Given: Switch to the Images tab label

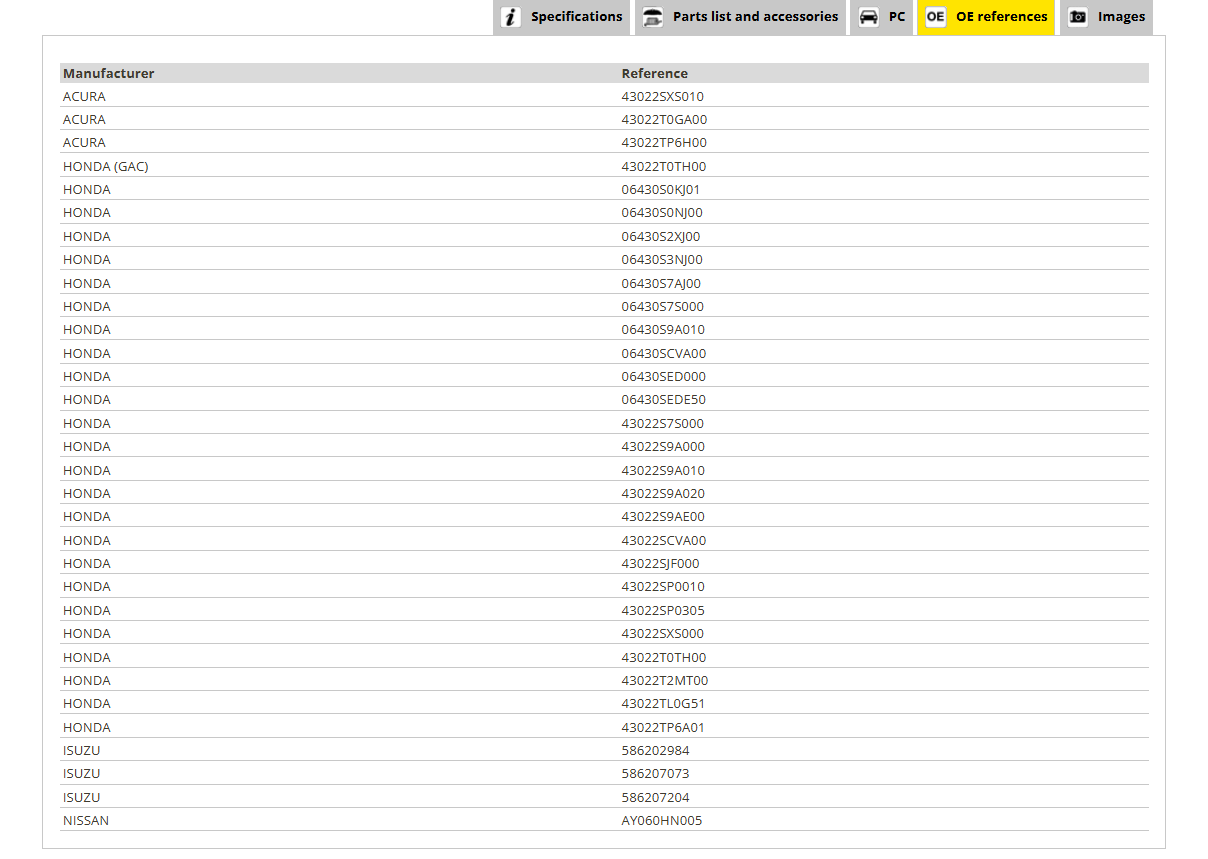Looking at the screenshot, I should 1121,16.
